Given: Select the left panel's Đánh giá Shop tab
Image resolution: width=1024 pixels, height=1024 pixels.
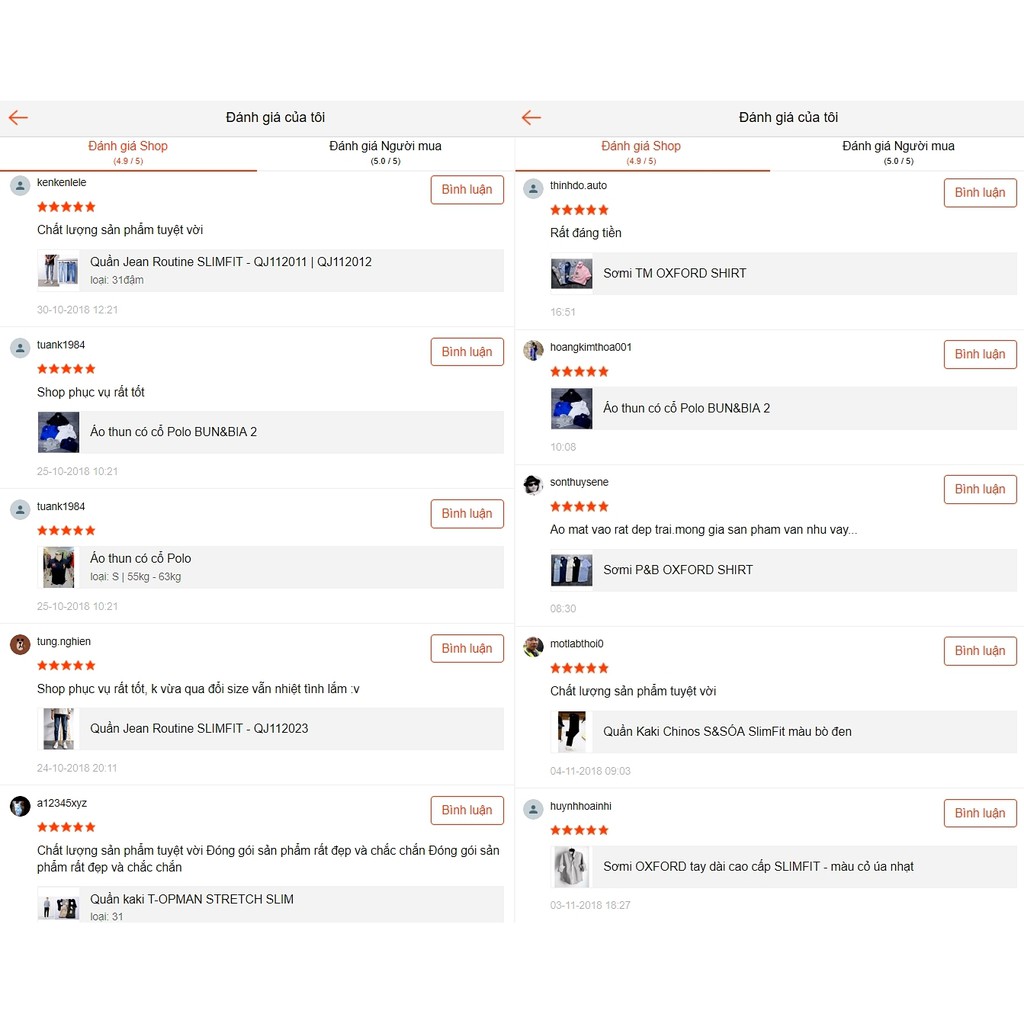Looking at the screenshot, I should point(128,152).
